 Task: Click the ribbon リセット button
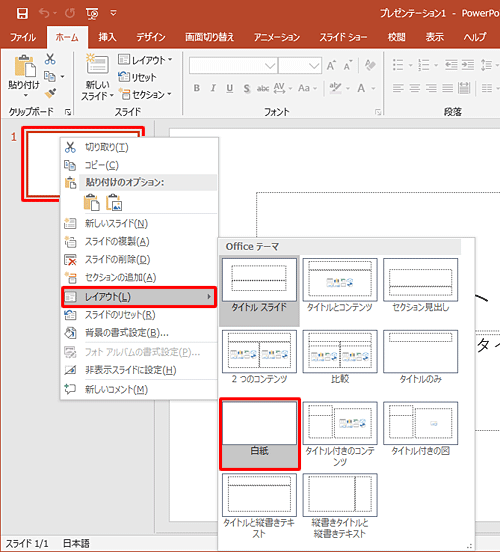point(137,77)
